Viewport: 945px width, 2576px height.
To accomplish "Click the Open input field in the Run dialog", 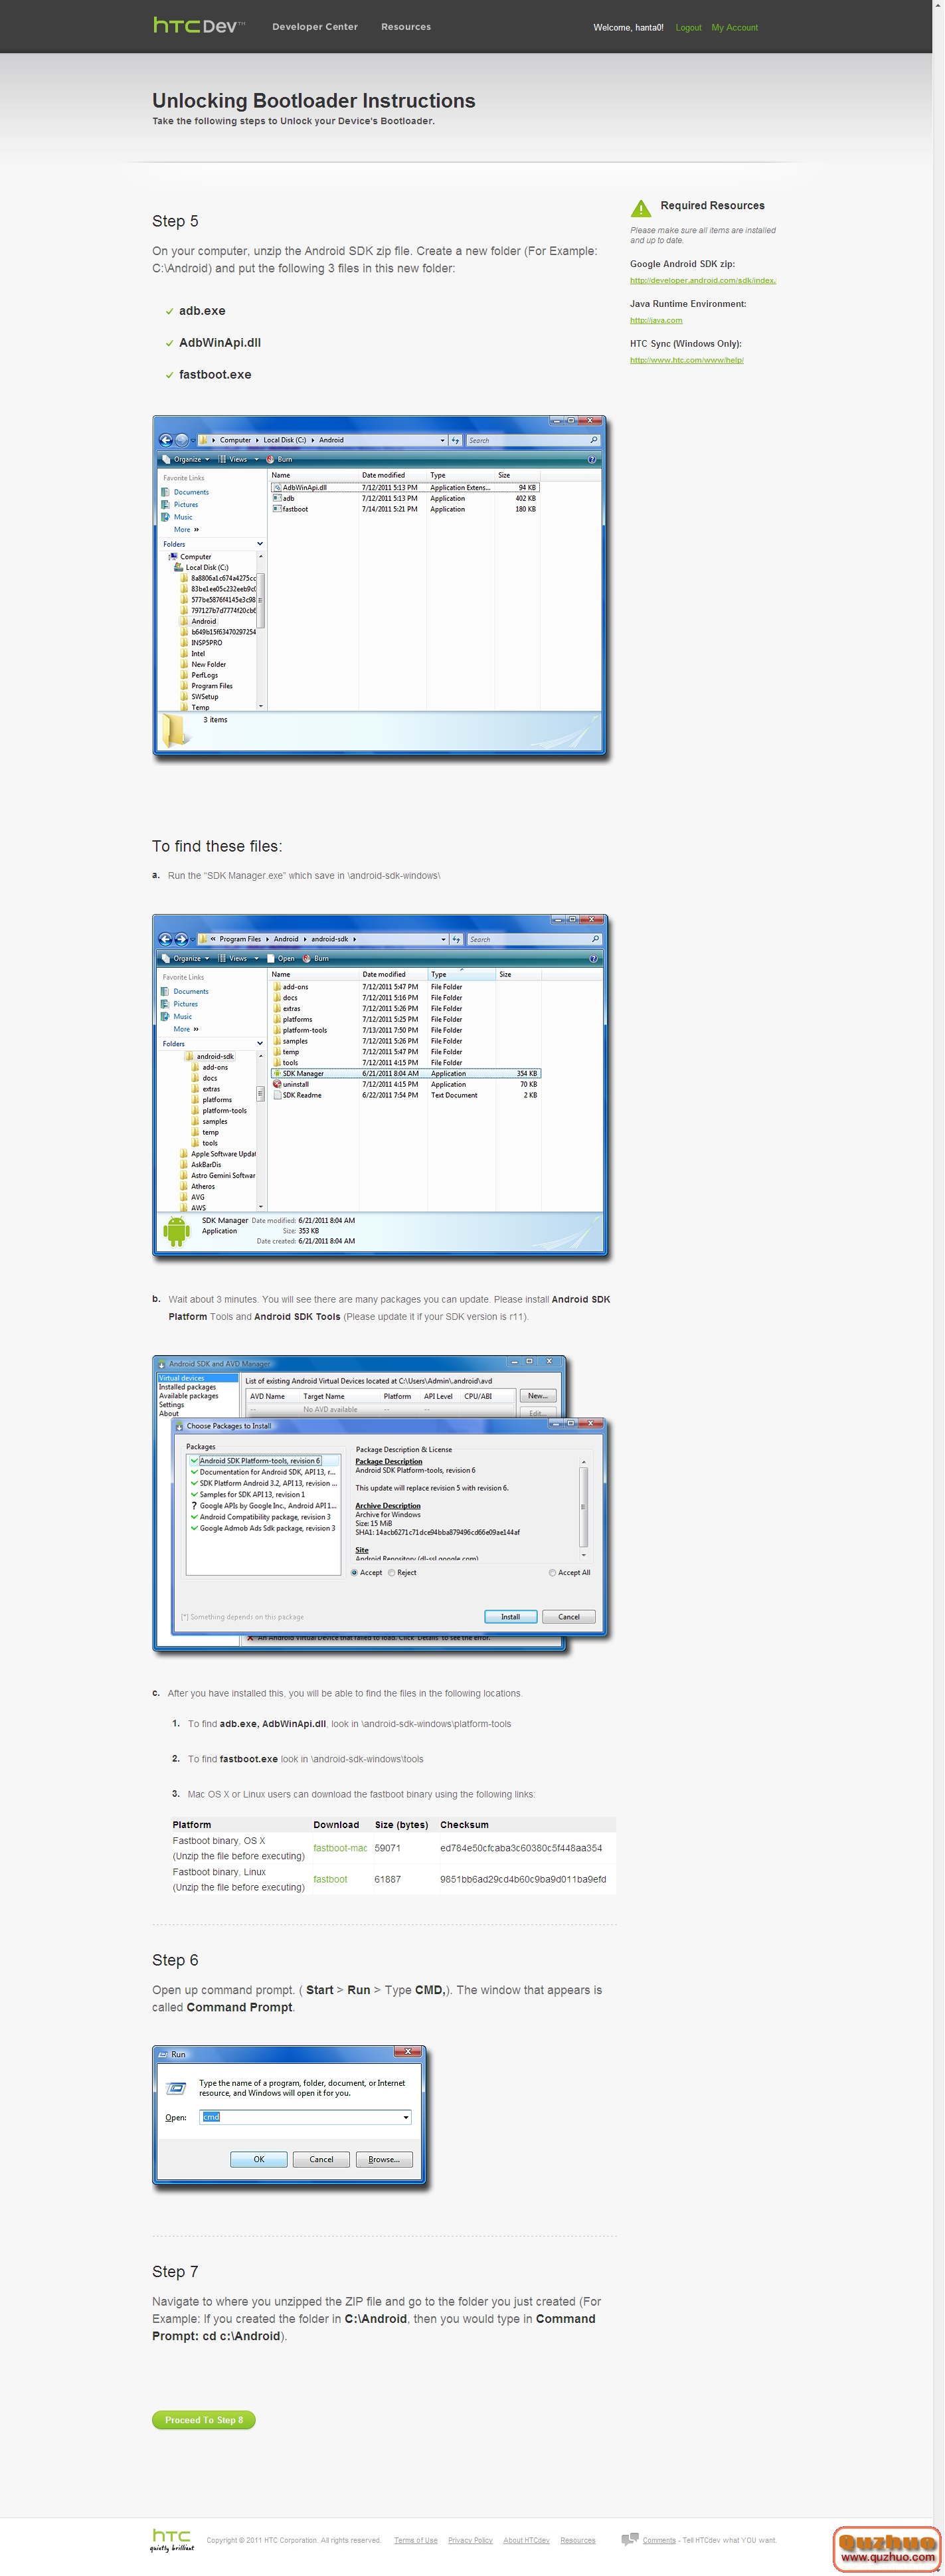I will 305,2117.
